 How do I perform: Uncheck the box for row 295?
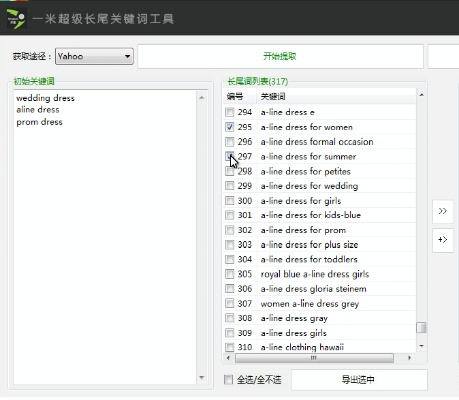click(230, 127)
